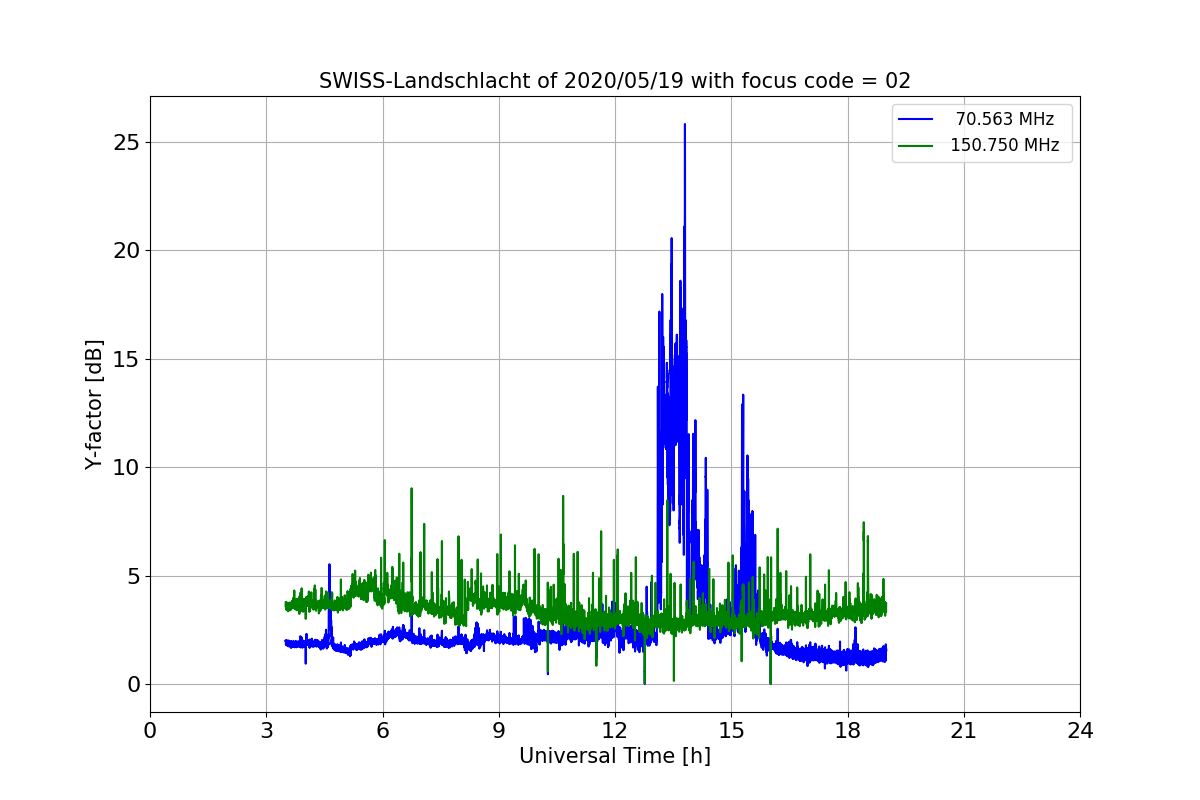Click x-axis tick label 18

[848, 731]
